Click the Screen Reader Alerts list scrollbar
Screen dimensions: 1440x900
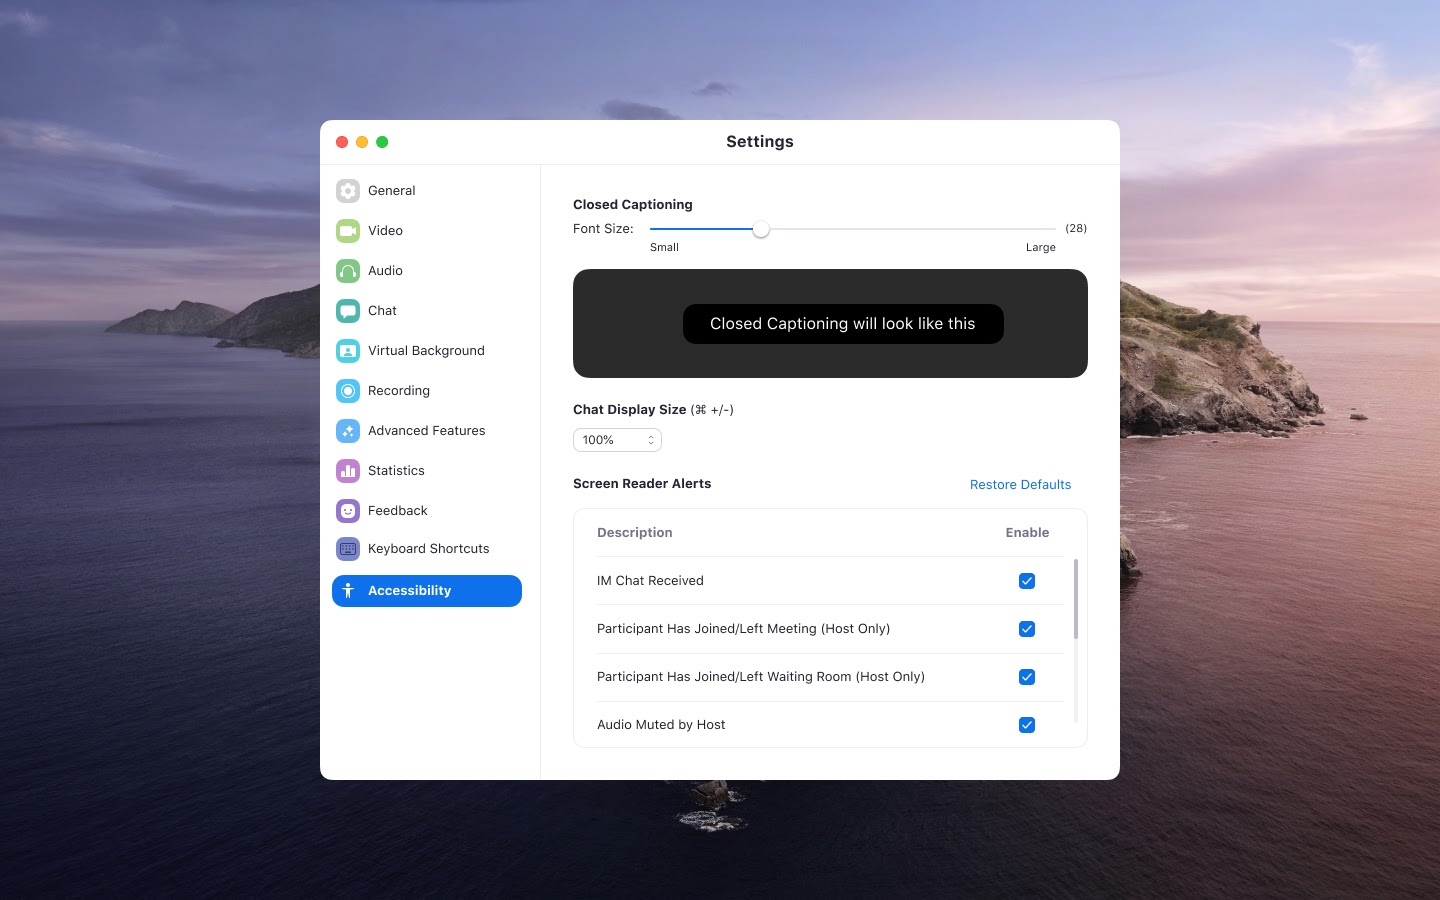coord(1076,599)
